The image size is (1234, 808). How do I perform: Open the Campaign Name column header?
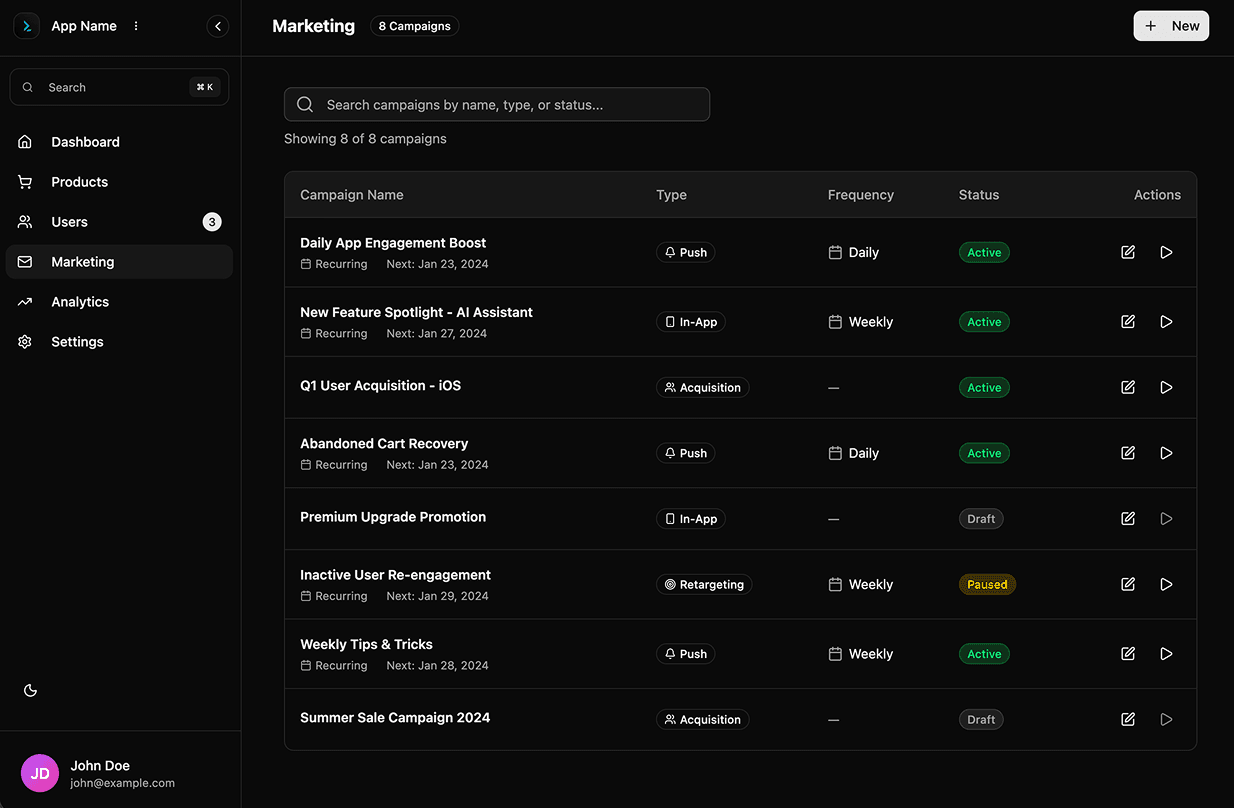[351, 194]
